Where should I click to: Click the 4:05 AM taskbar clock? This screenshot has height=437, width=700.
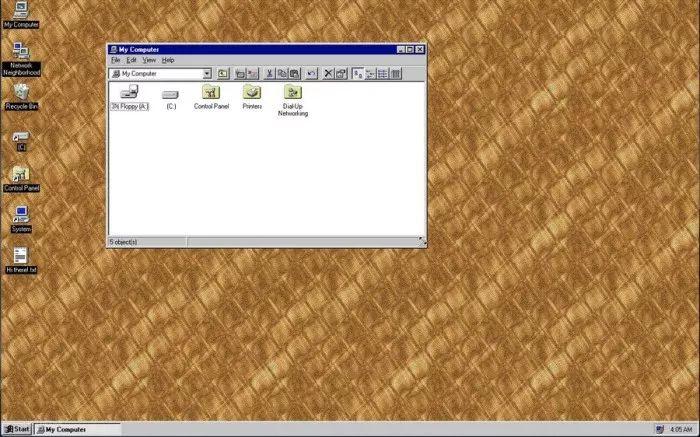tap(681, 429)
